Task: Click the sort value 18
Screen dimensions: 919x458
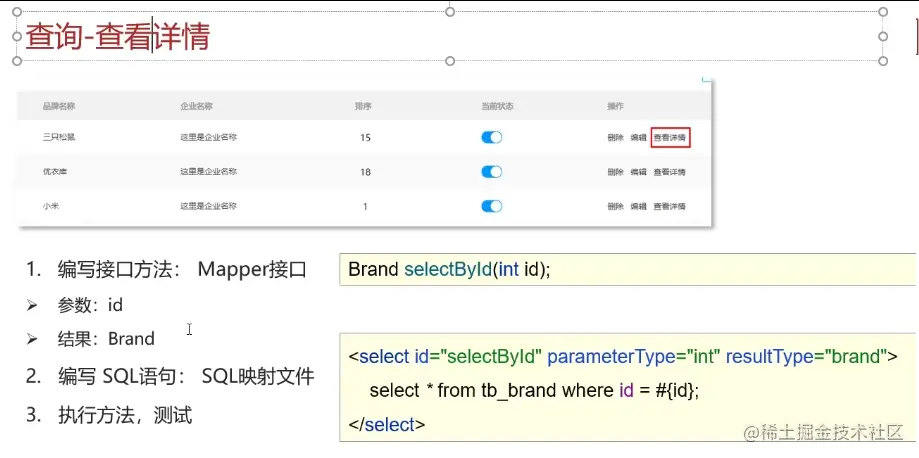Action: [365, 172]
